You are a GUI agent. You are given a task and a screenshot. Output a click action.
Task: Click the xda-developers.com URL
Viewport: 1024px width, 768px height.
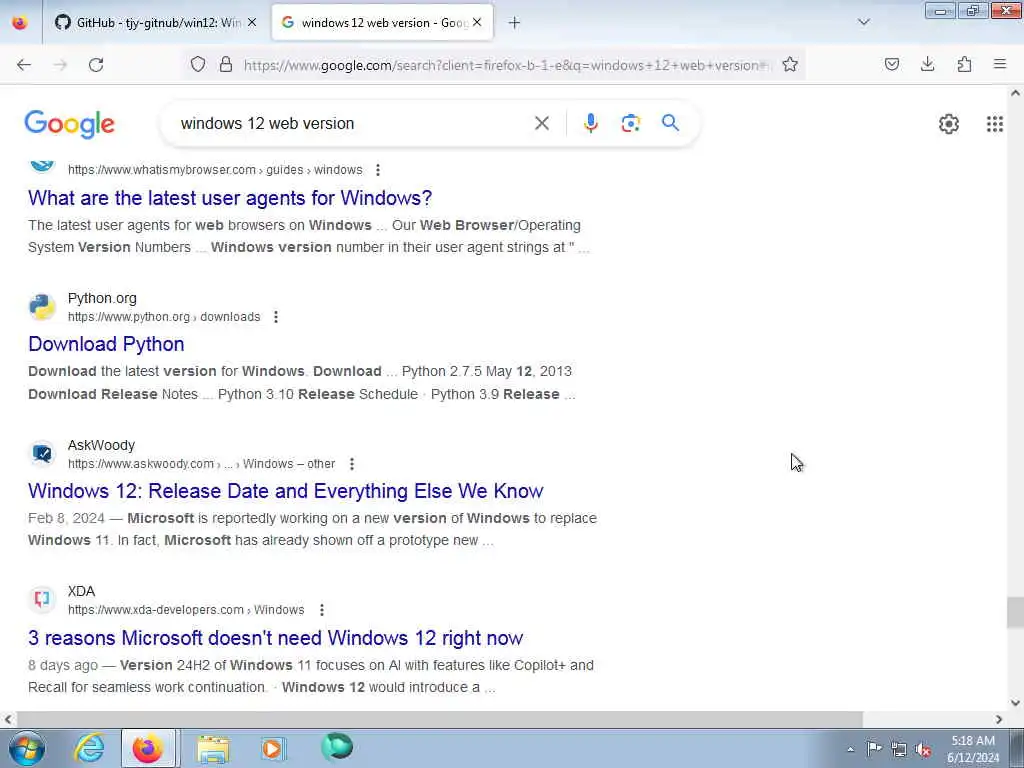pos(186,610)
